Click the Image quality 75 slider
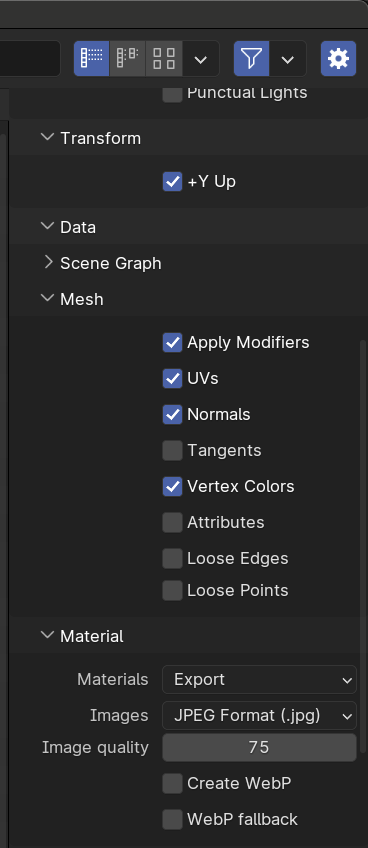This screenshot has width=368, height=848. [x=259, y=747]
